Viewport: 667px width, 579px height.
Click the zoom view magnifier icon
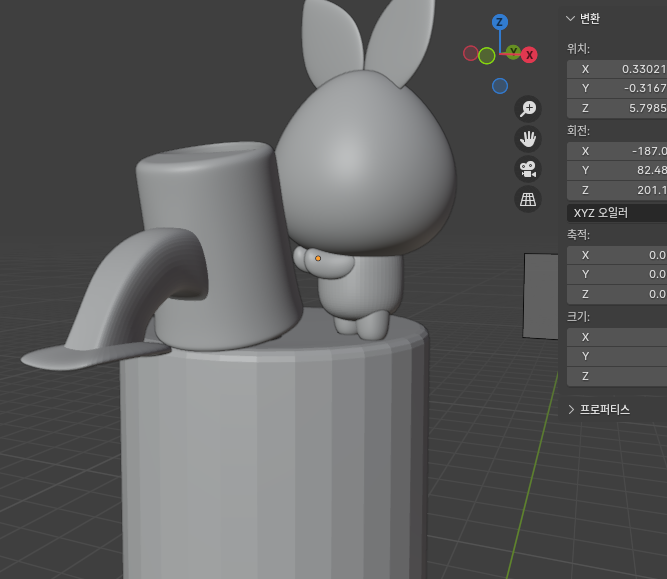tap(528, 108)
